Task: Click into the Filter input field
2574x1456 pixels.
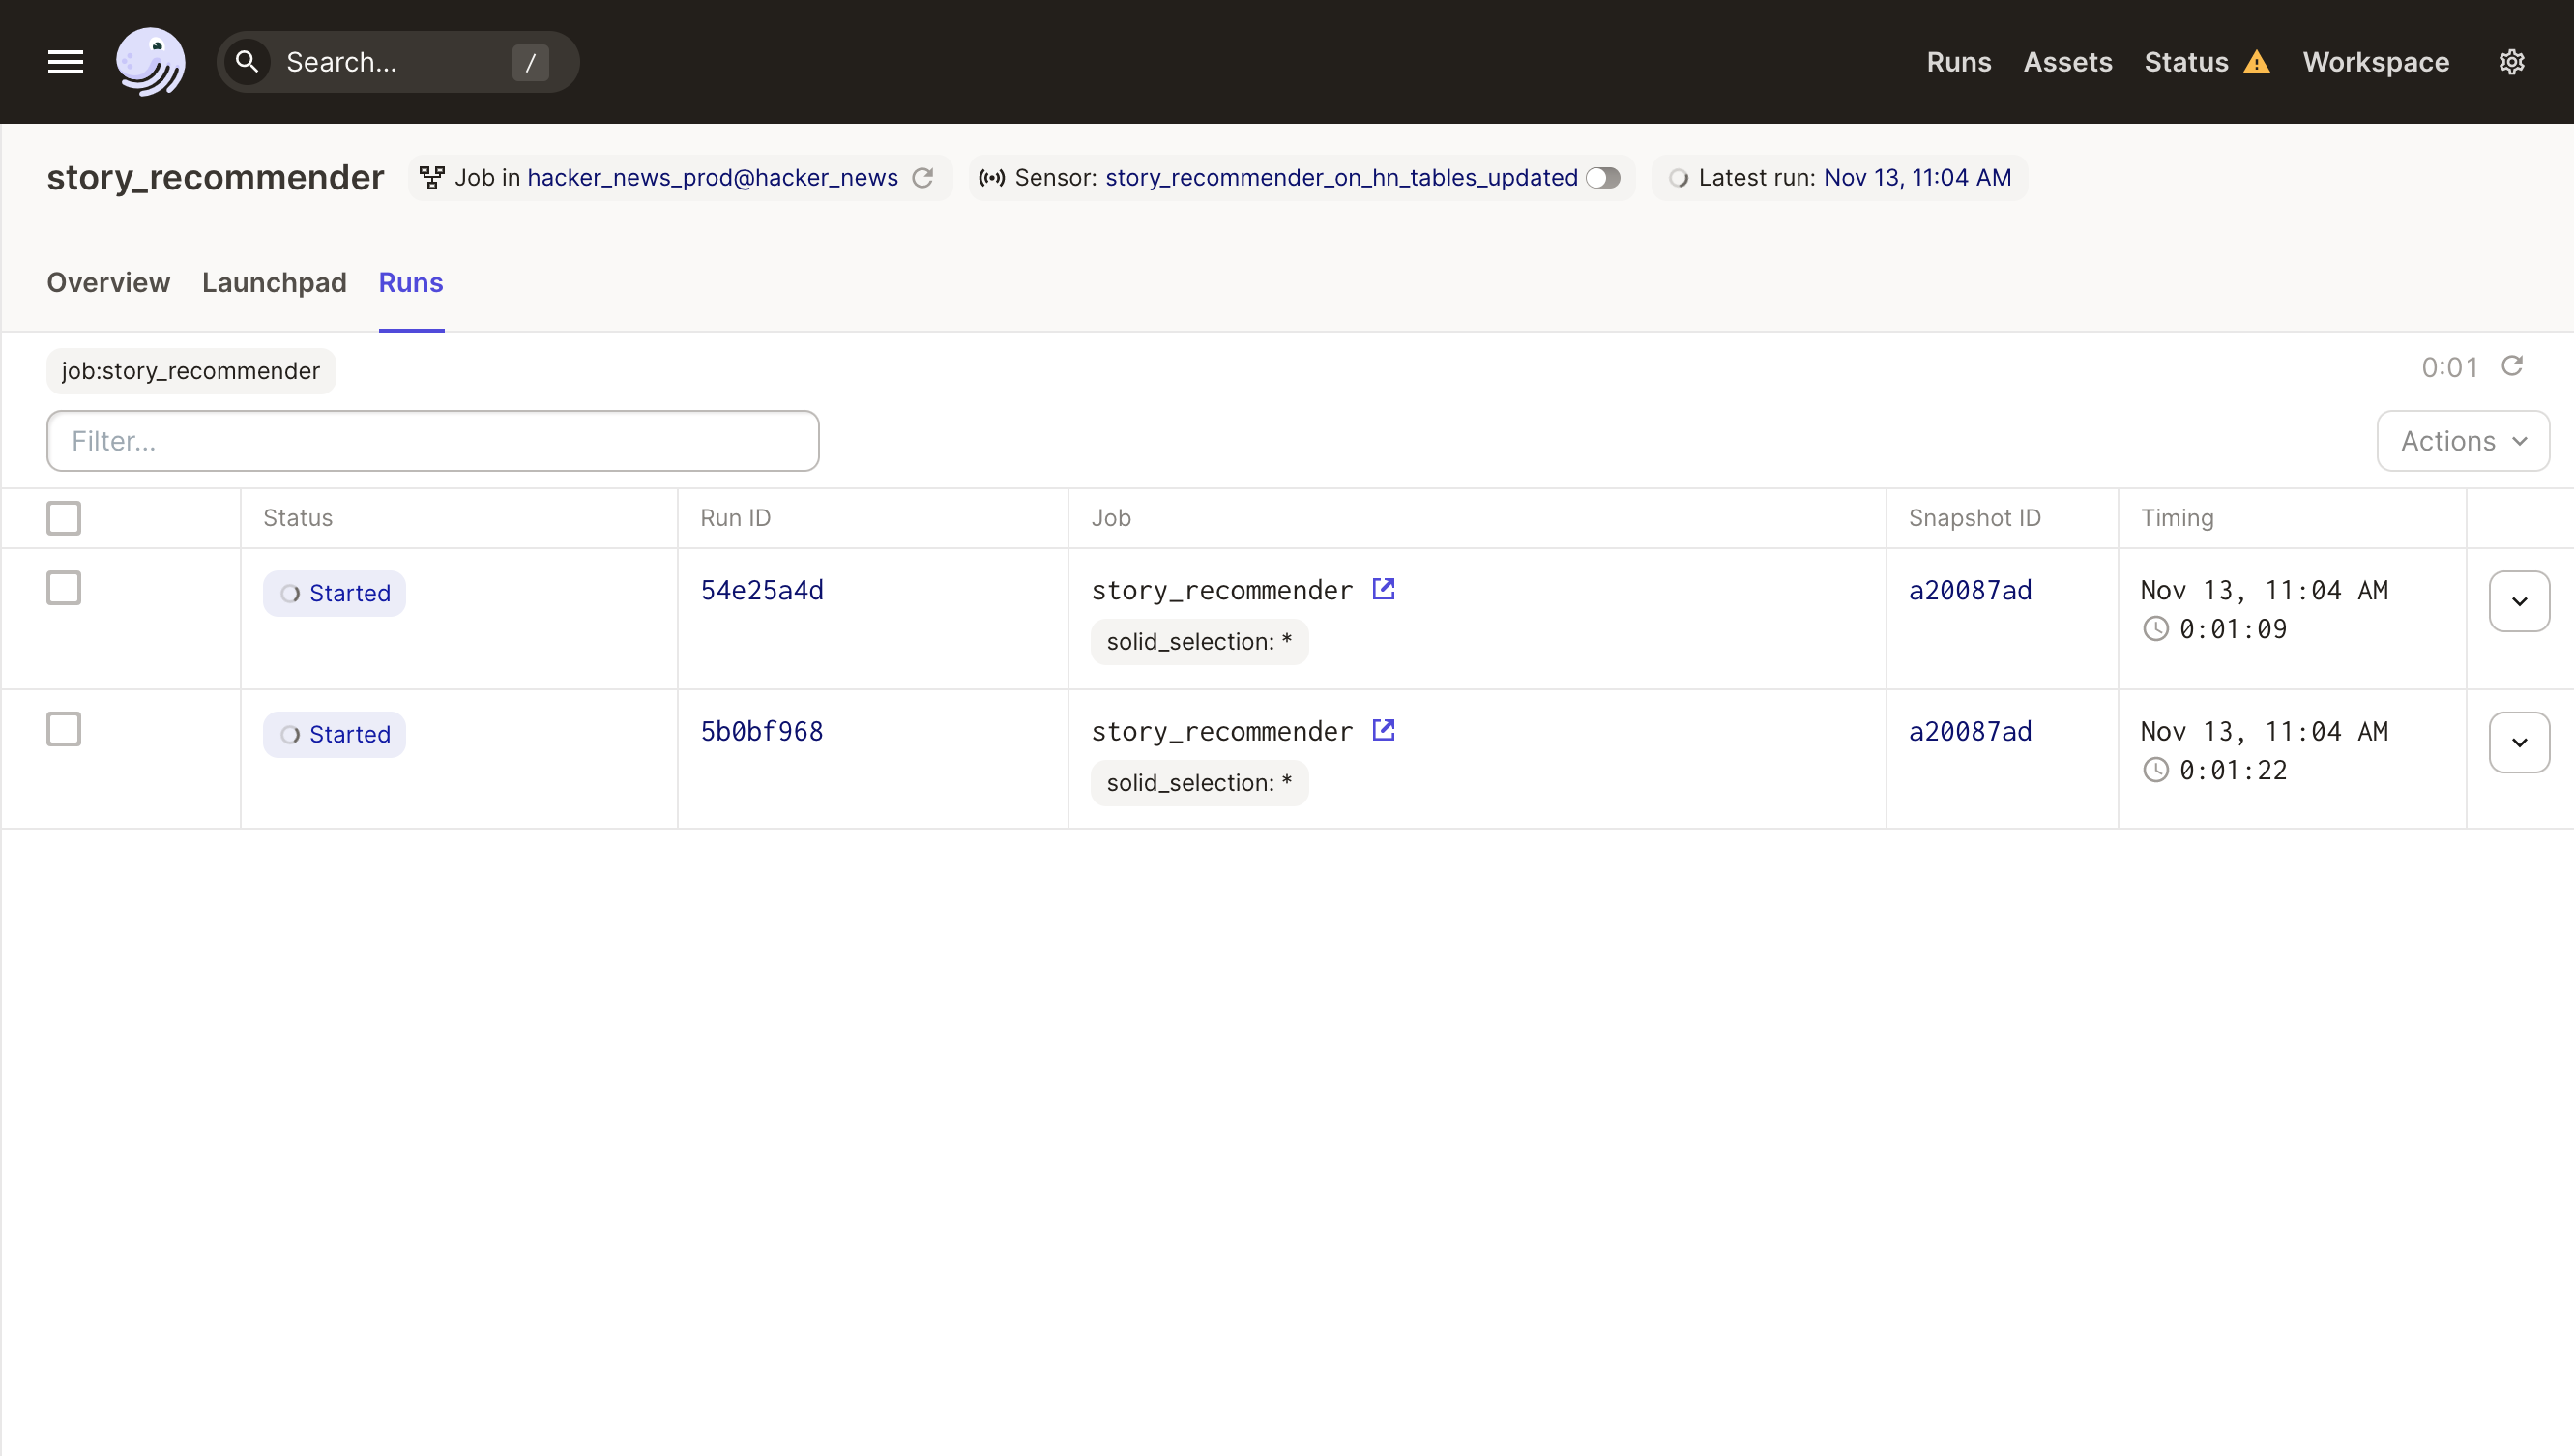Action: (x=432, y=441)
